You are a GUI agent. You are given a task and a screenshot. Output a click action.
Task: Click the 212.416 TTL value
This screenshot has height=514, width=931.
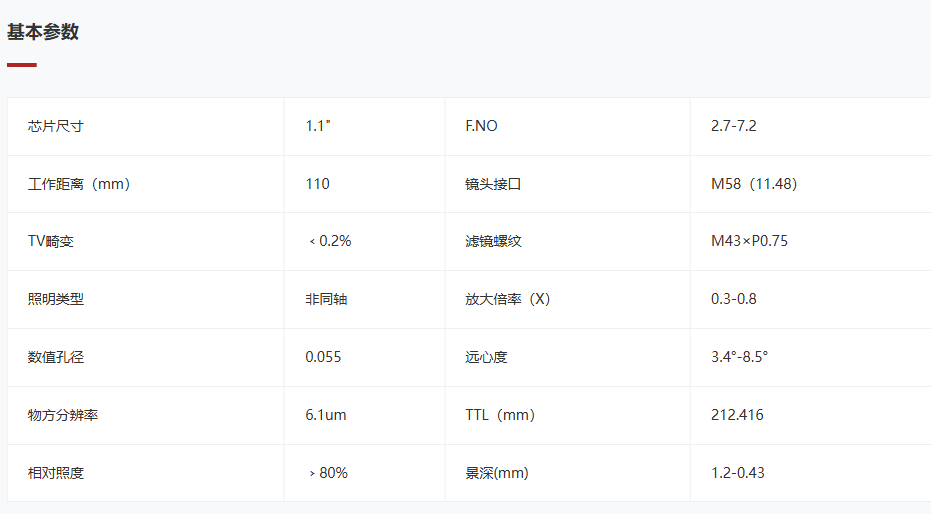(x=737, y=415)
